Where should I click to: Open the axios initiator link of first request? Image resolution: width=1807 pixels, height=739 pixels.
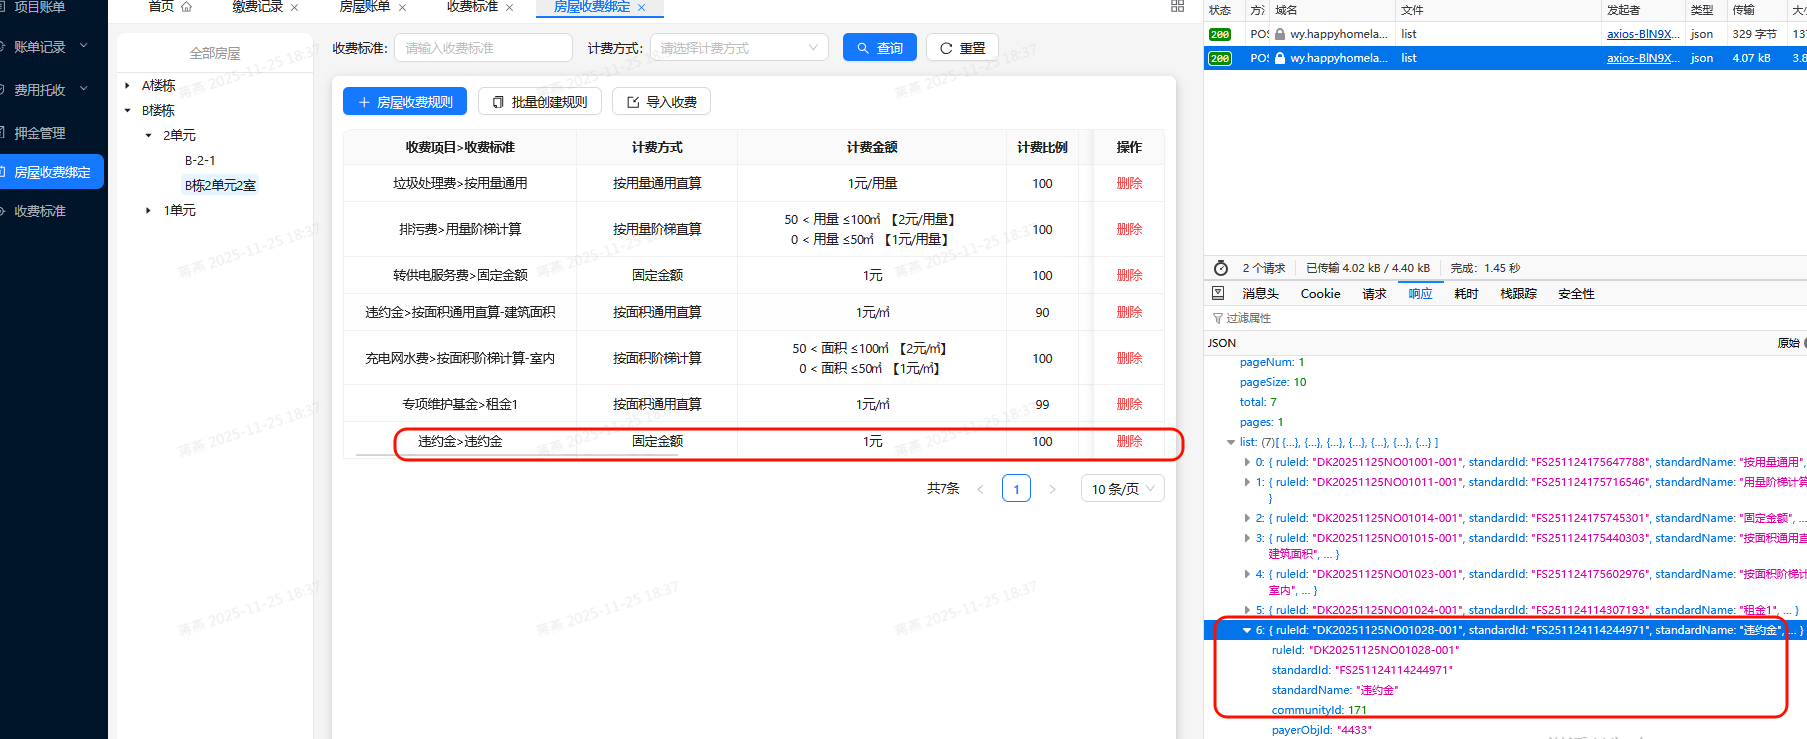tap(1643, 34)
